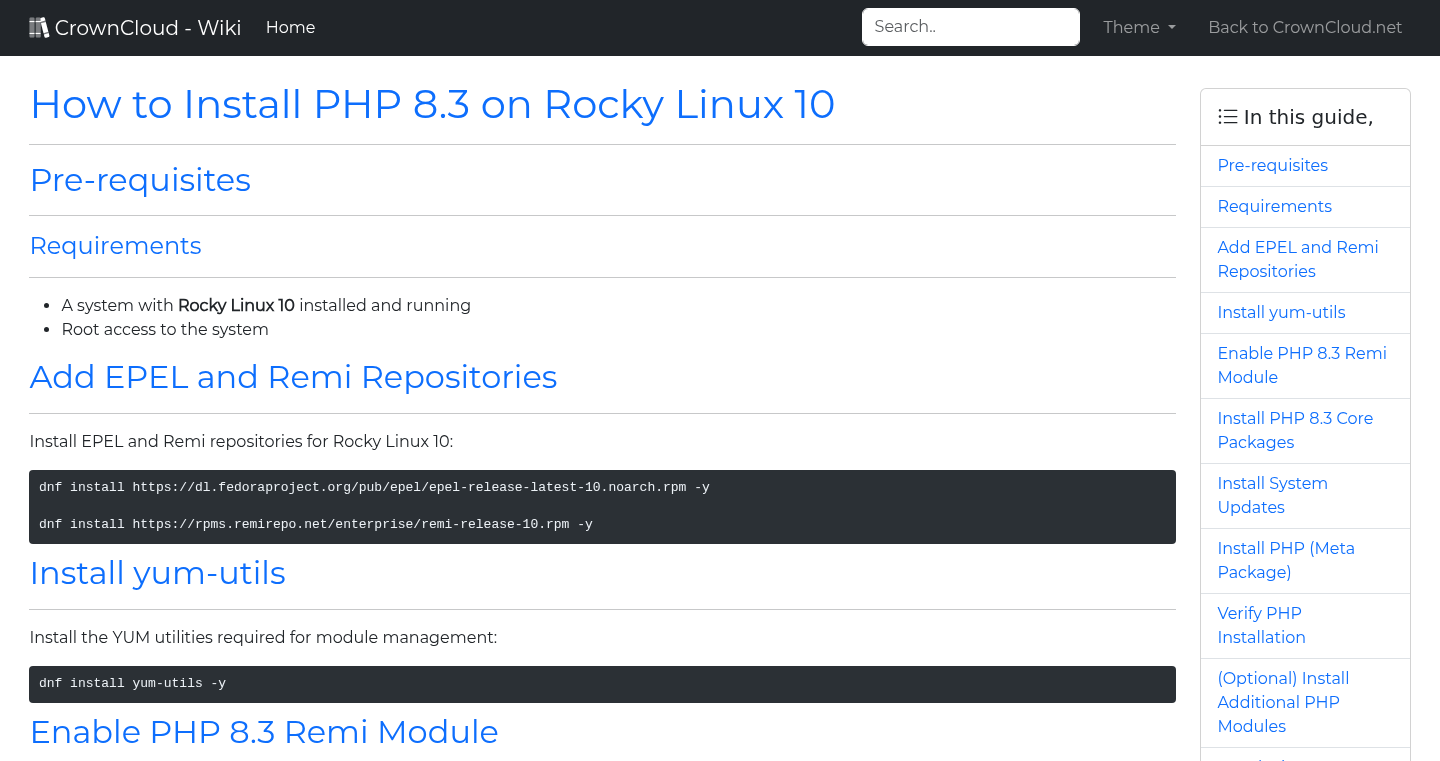
Task: Go to Install System Updates sidebar link
Action: coord(1272,496)
